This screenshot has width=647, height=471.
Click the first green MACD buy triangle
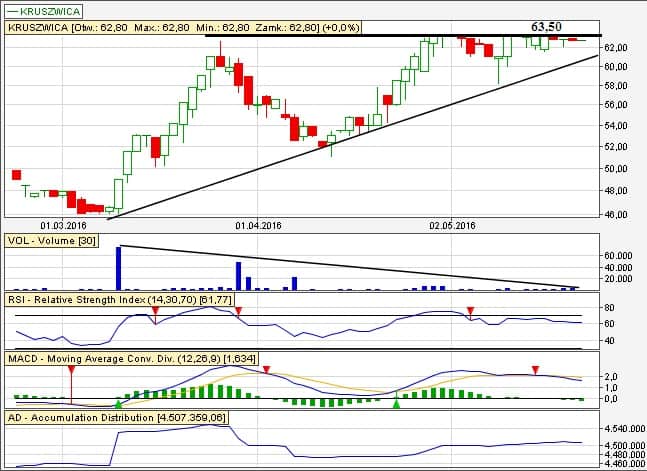click(120, 403)
